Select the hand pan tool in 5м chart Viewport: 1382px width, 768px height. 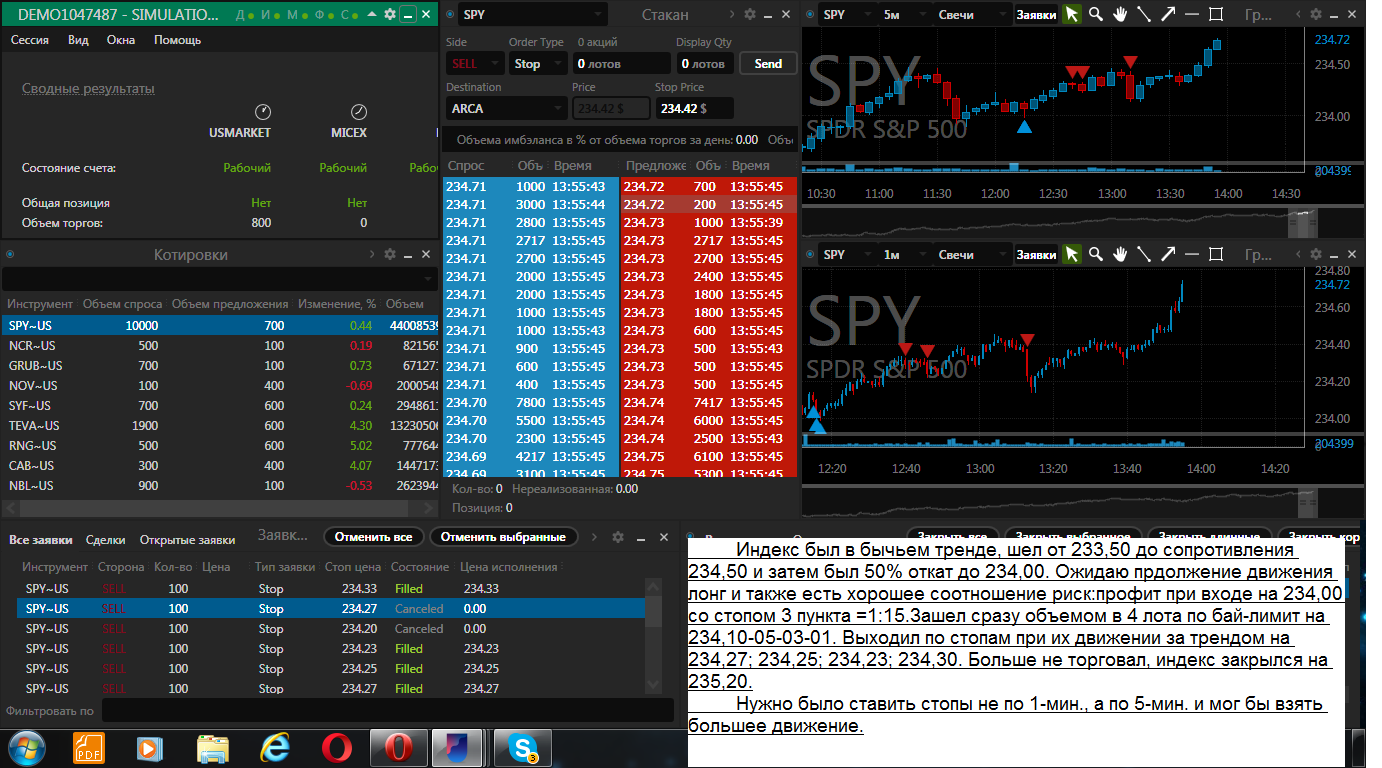coord(1120,14)
